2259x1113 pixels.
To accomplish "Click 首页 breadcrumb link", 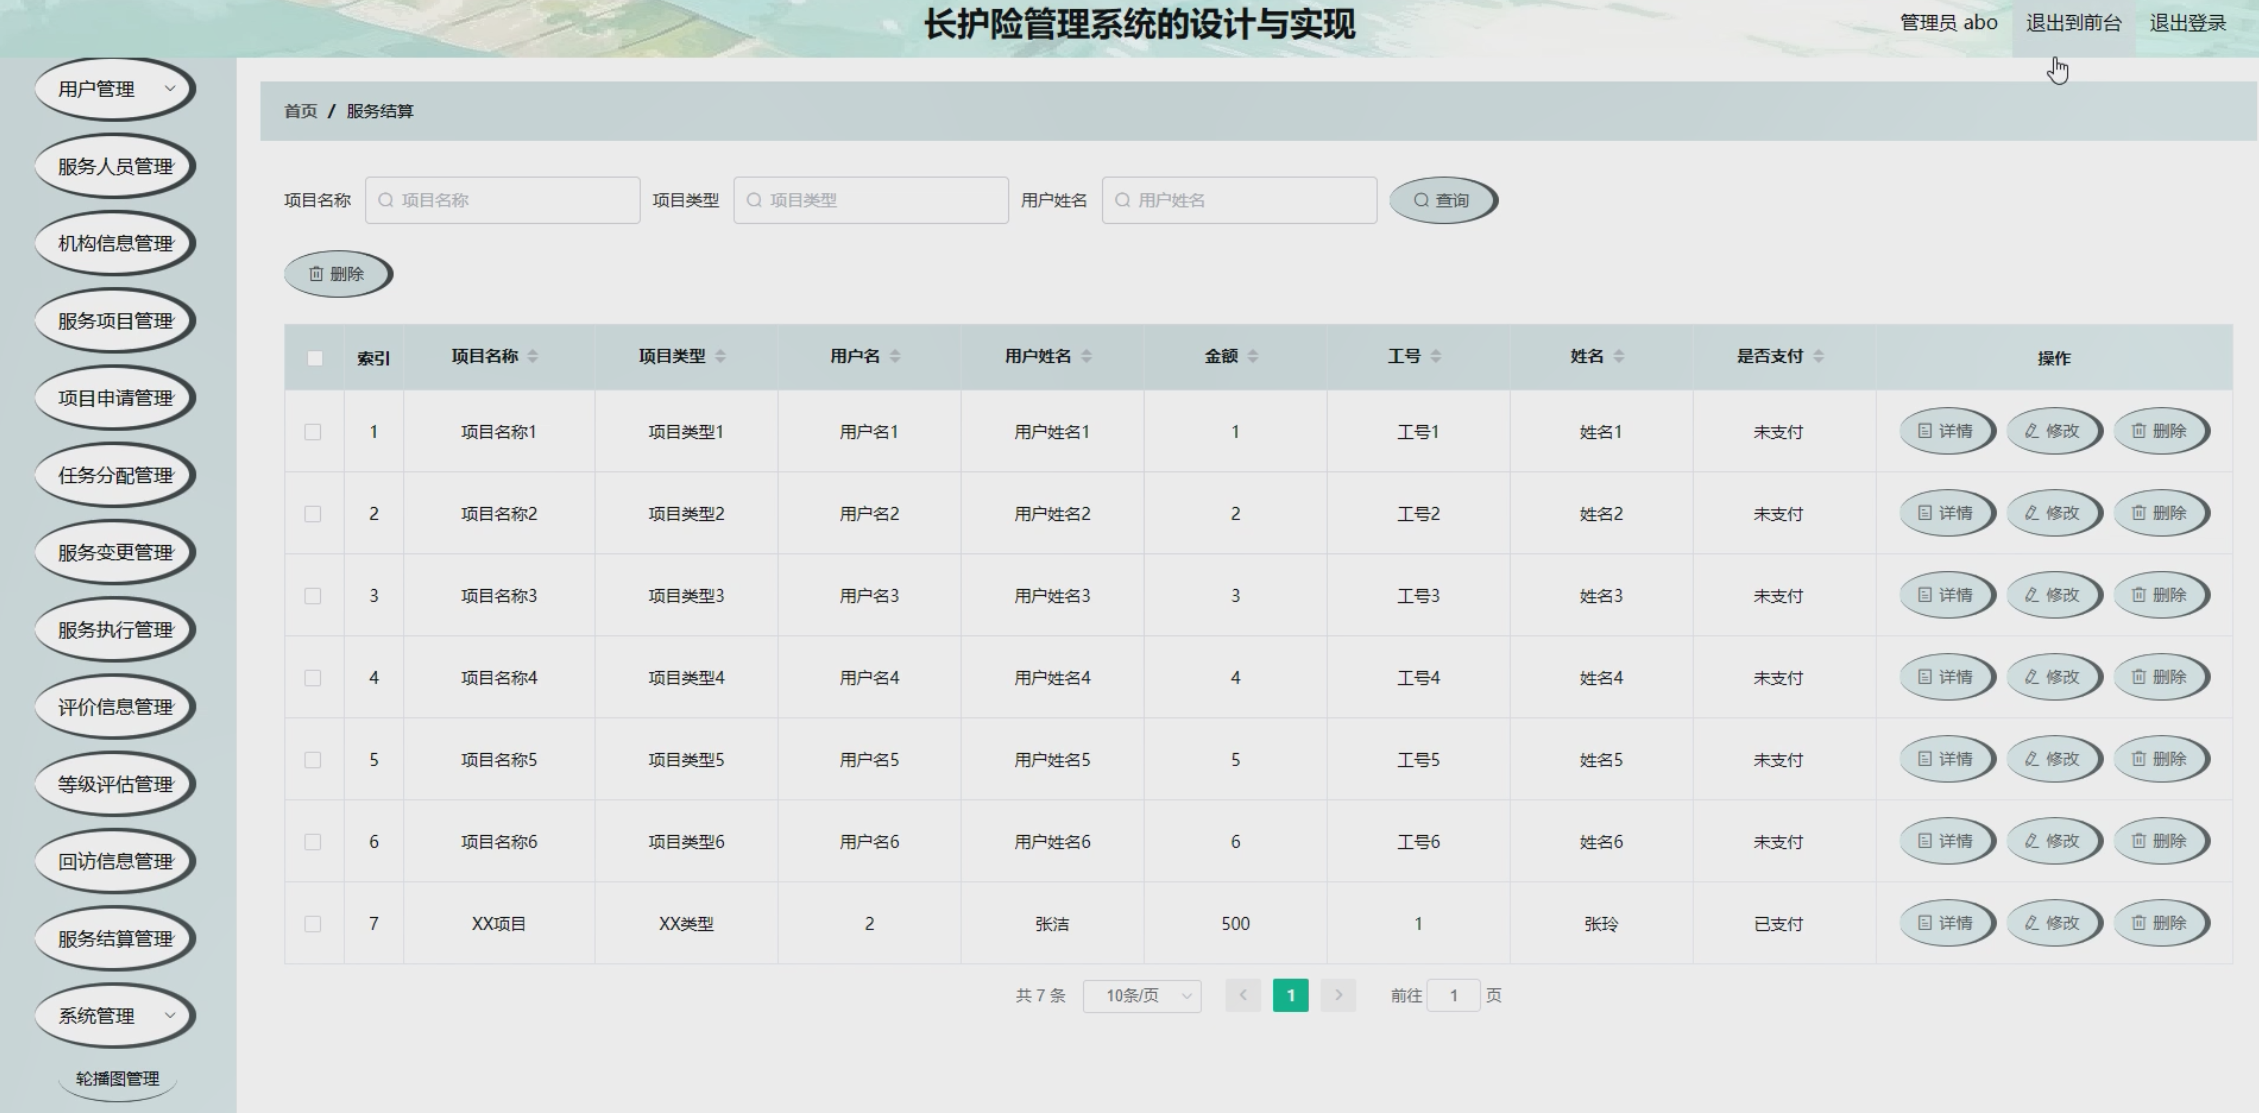I will tap(300, 111).
